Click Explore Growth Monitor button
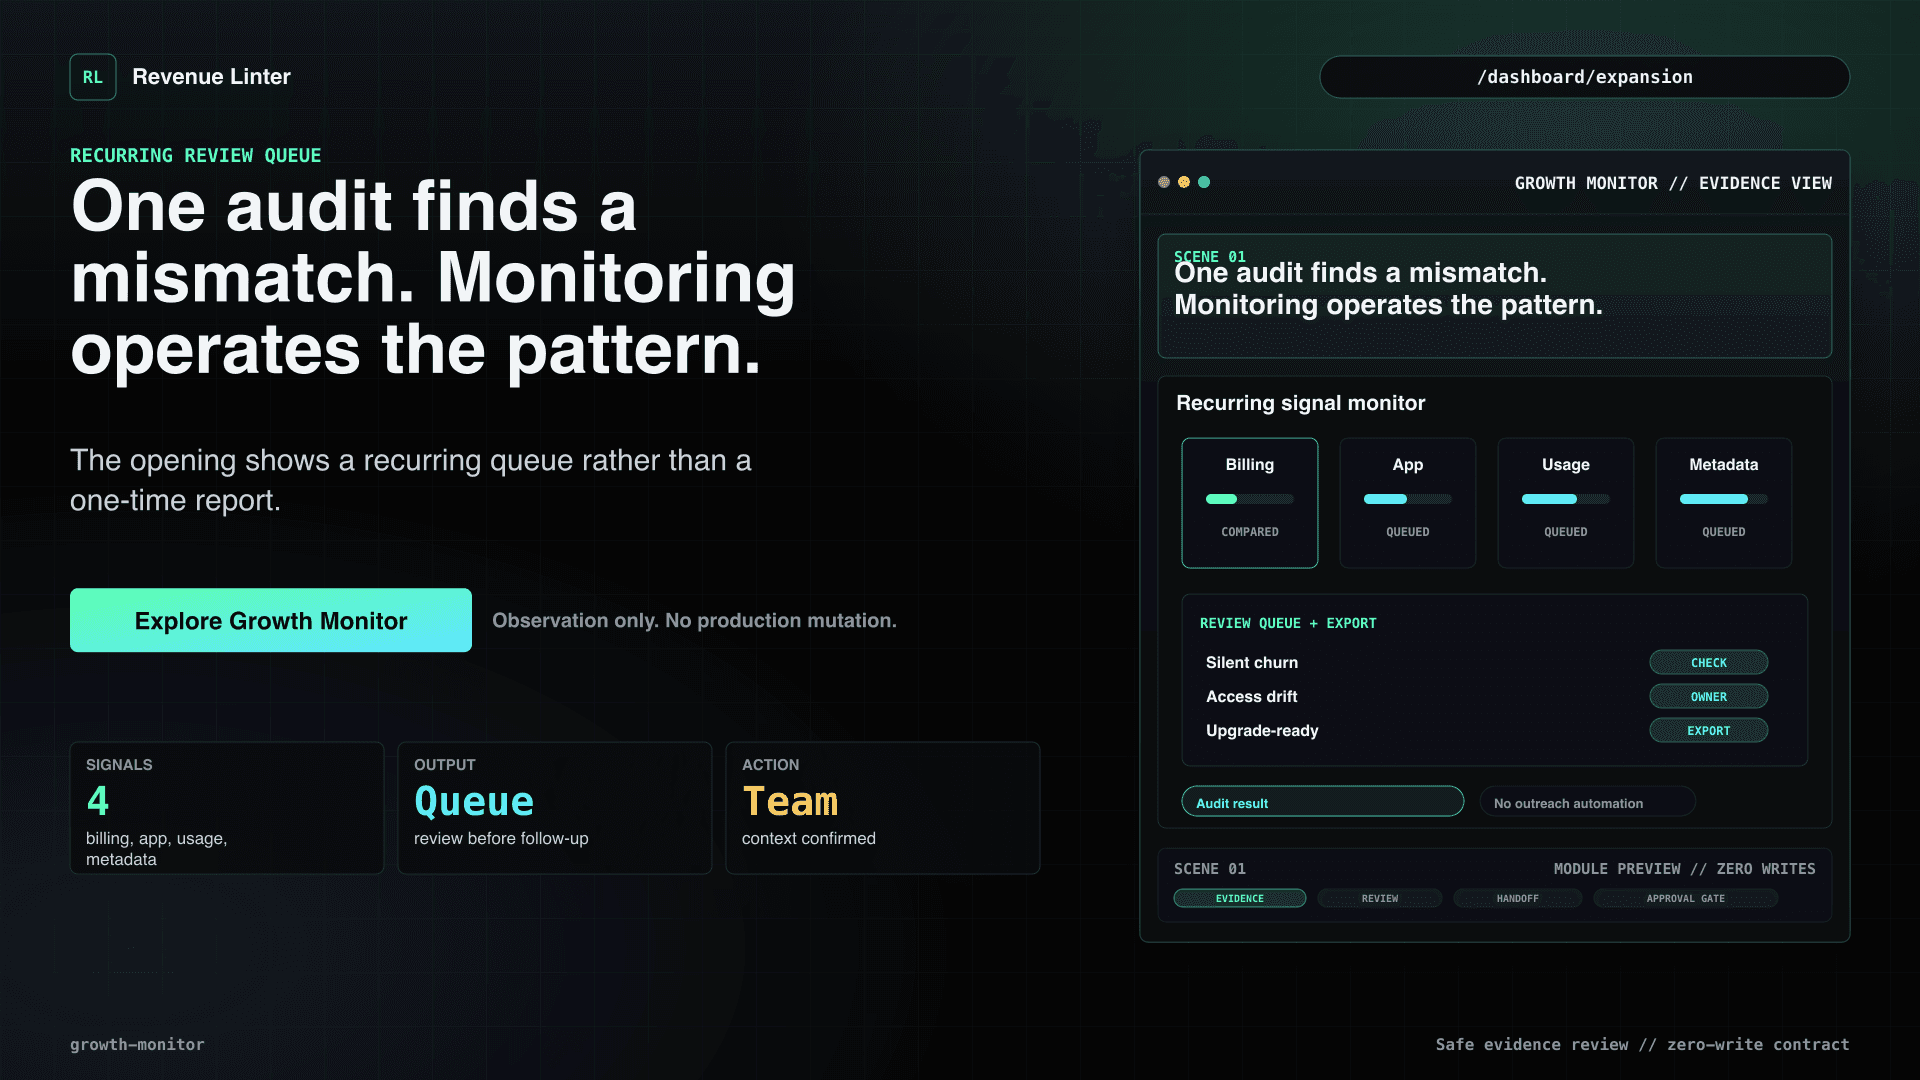This screenshot has height=1080, width=1920. pos(271,620)
